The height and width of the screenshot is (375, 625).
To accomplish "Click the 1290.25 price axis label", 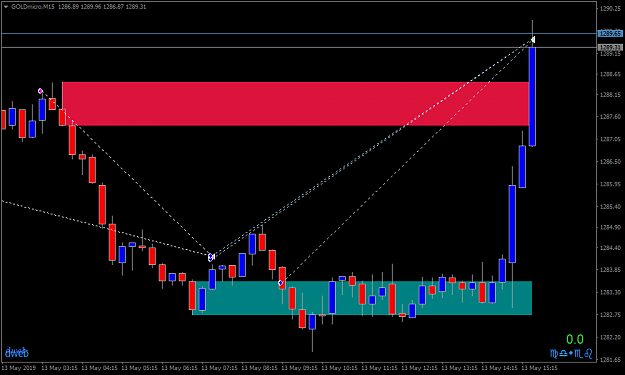I will (x=610, y=9).
